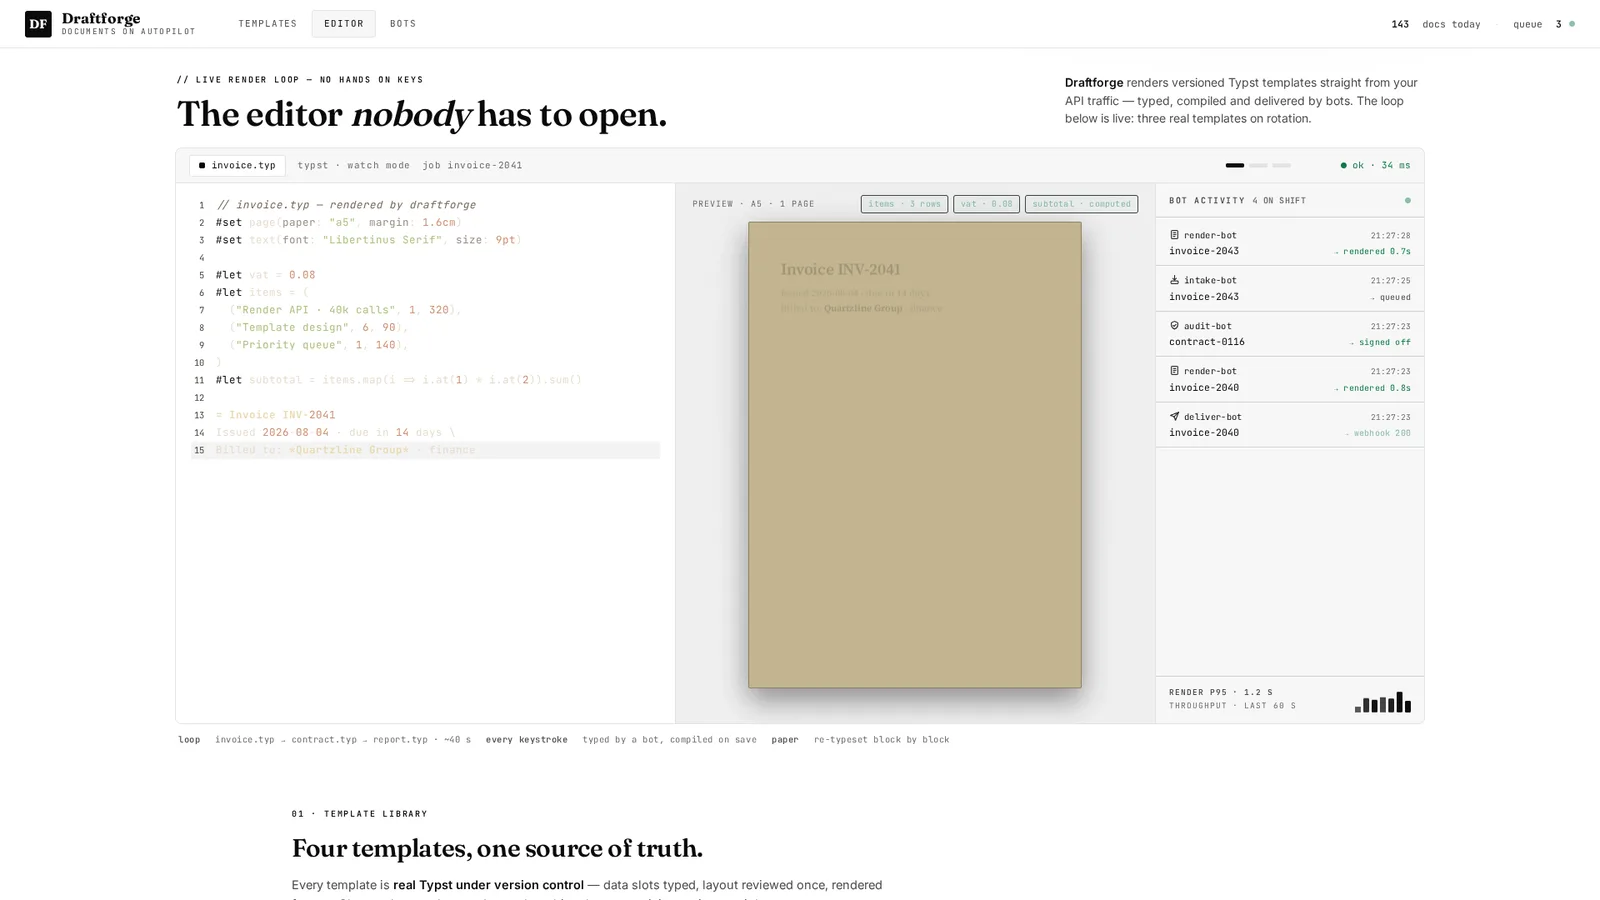1600x900 pixels.
Task: Select the first template rotation indicator
Action: pos(1235,165)
